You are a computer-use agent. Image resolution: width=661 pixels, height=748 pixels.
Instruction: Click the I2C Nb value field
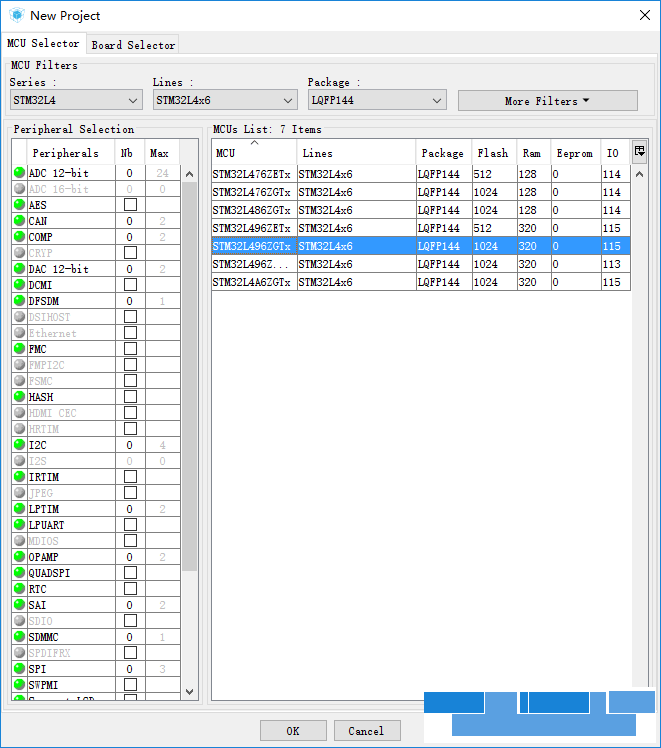click(x=129, y=445)
